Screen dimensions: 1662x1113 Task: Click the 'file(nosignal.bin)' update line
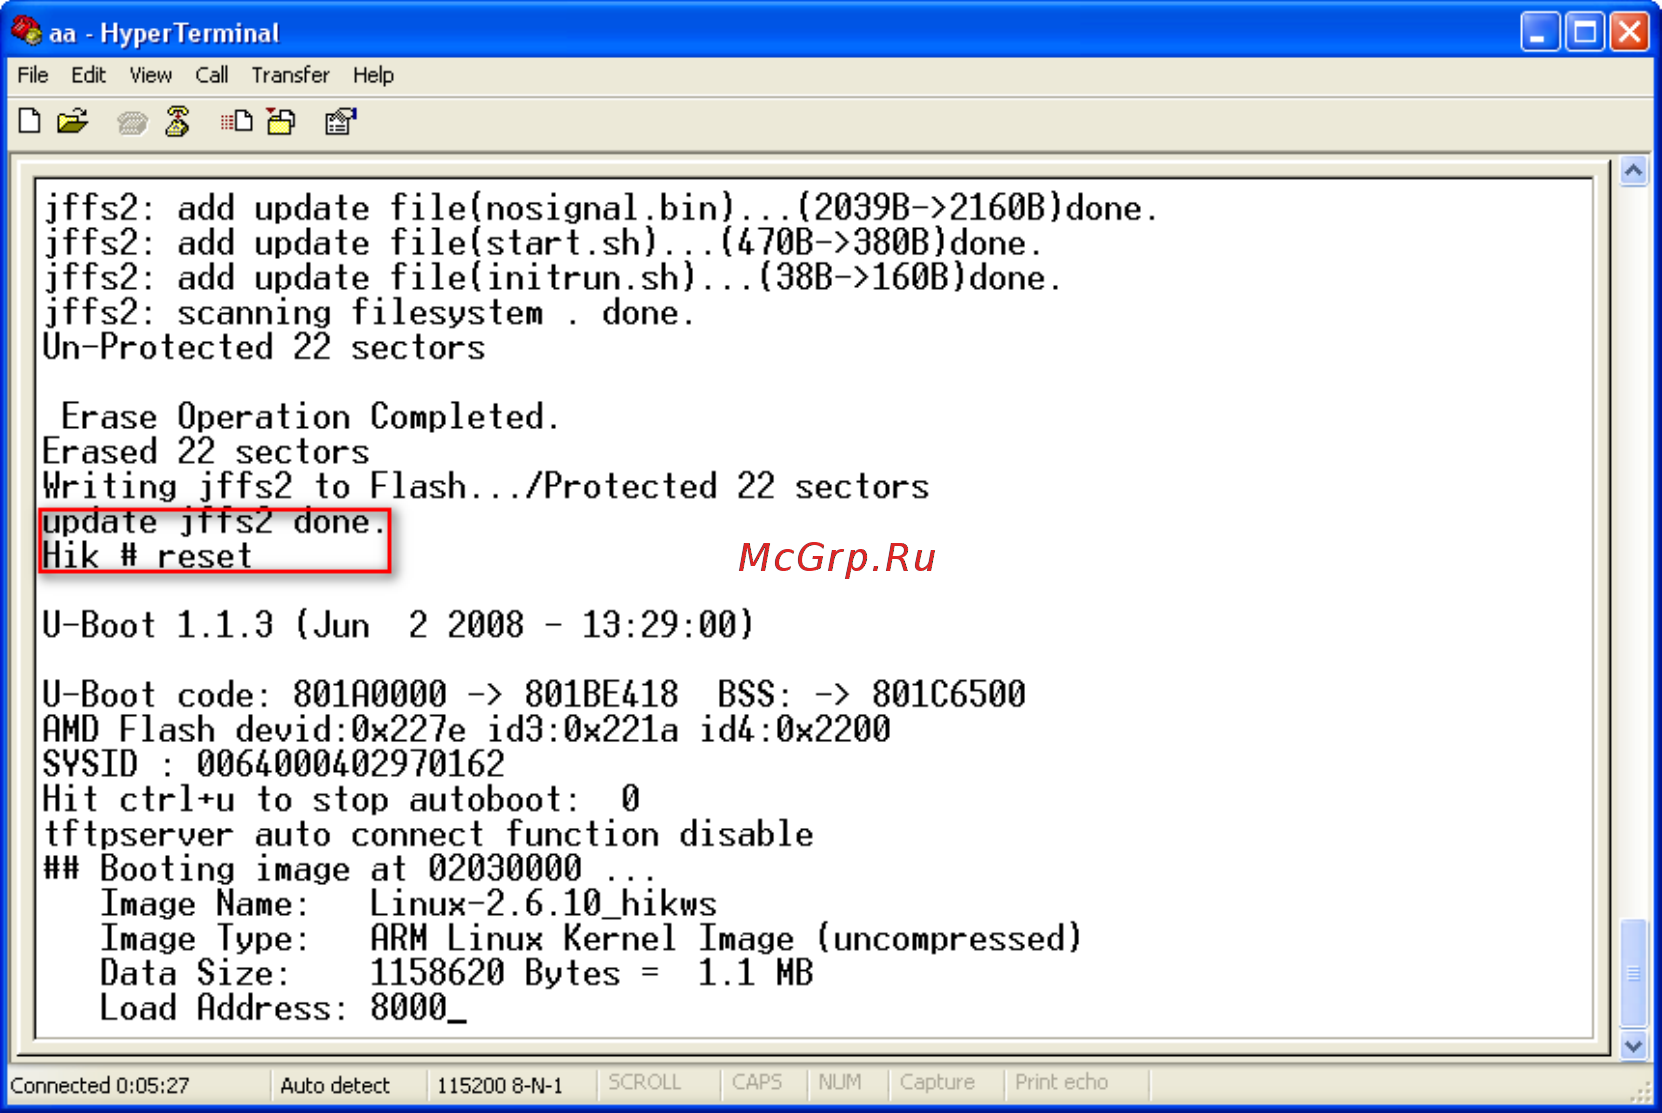pos(600,208)
